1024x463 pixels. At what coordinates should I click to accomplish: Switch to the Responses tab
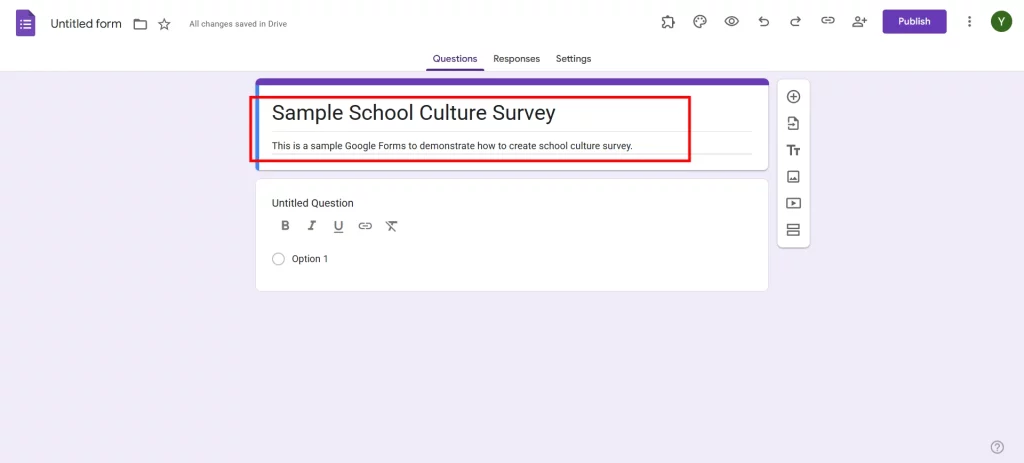pyautogui.click(x=517, y=59)
